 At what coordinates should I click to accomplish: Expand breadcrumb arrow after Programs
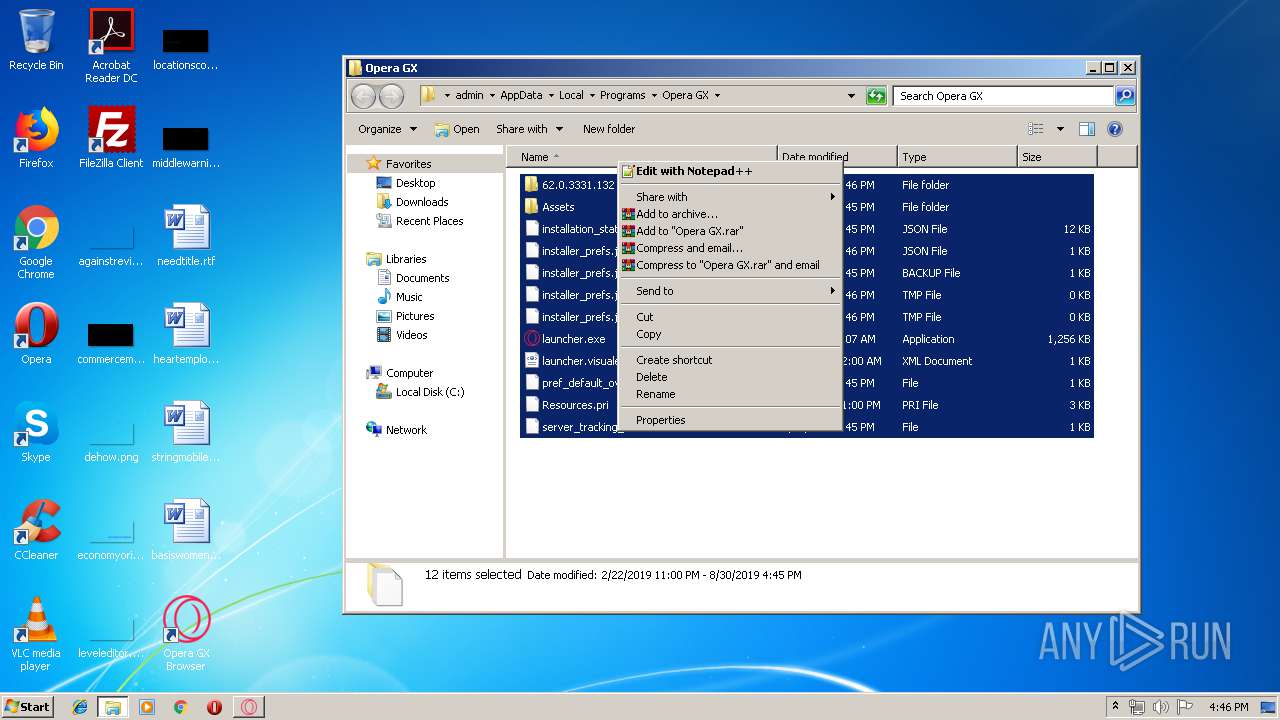tap(653, 96)
